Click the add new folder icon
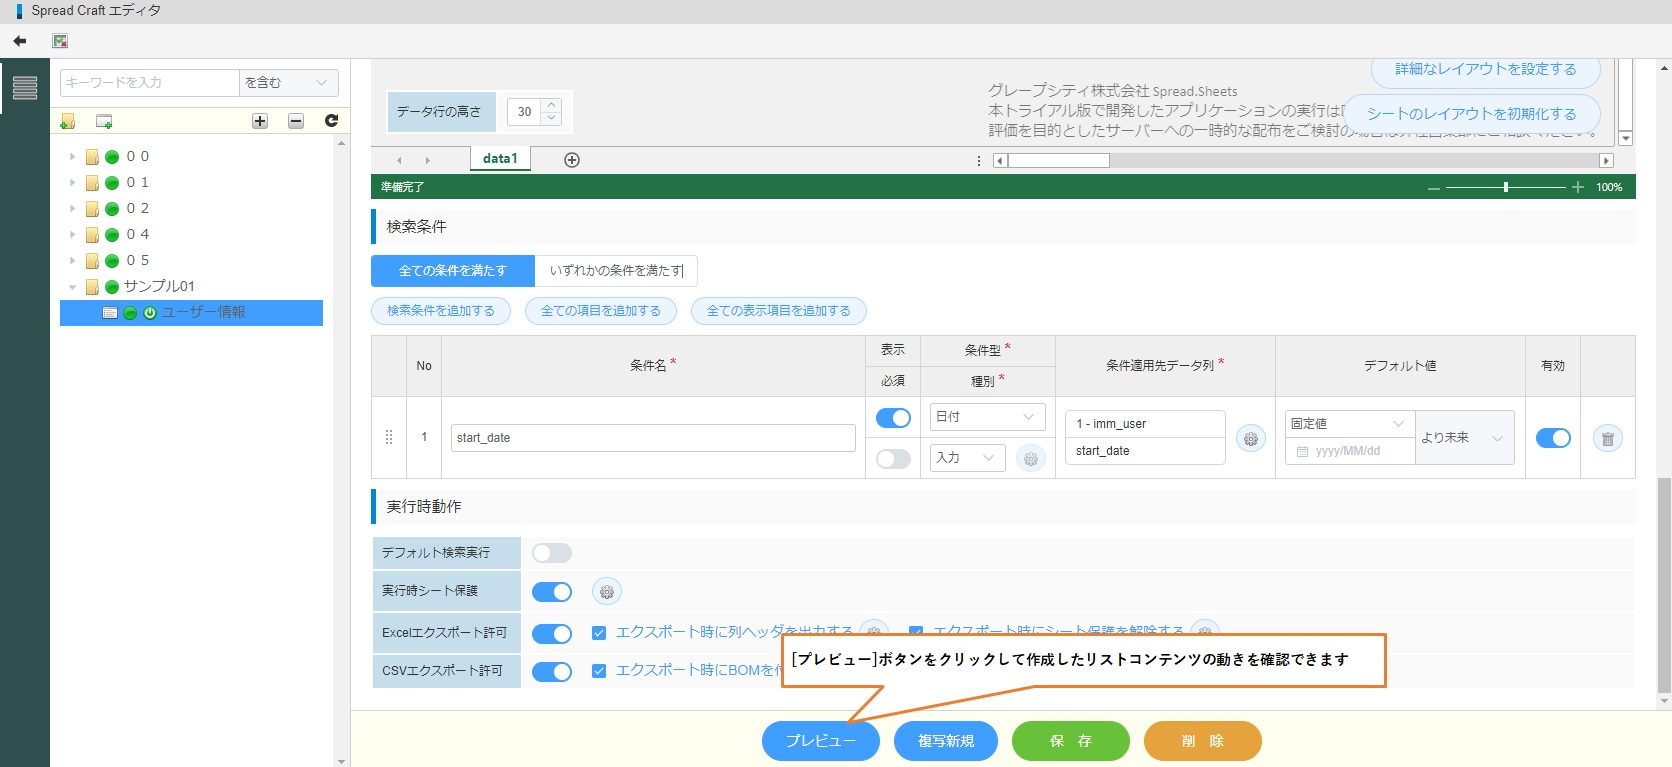 pyautogui.click(x=68, y=121)
